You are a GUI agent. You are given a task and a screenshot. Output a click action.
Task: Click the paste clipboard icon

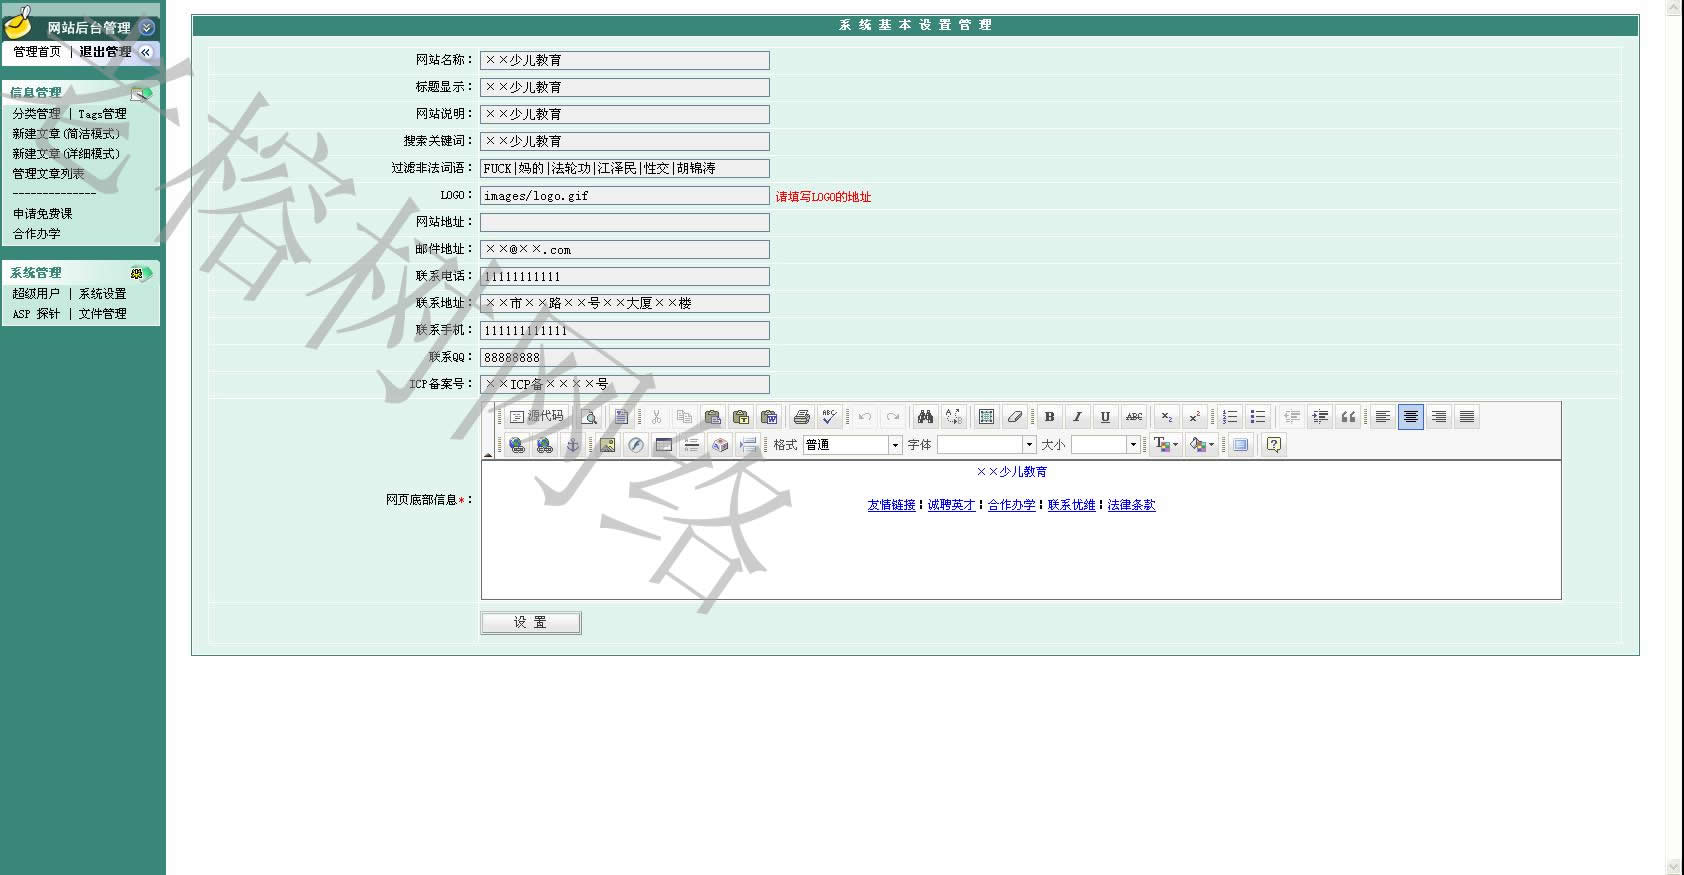(712, 417)
